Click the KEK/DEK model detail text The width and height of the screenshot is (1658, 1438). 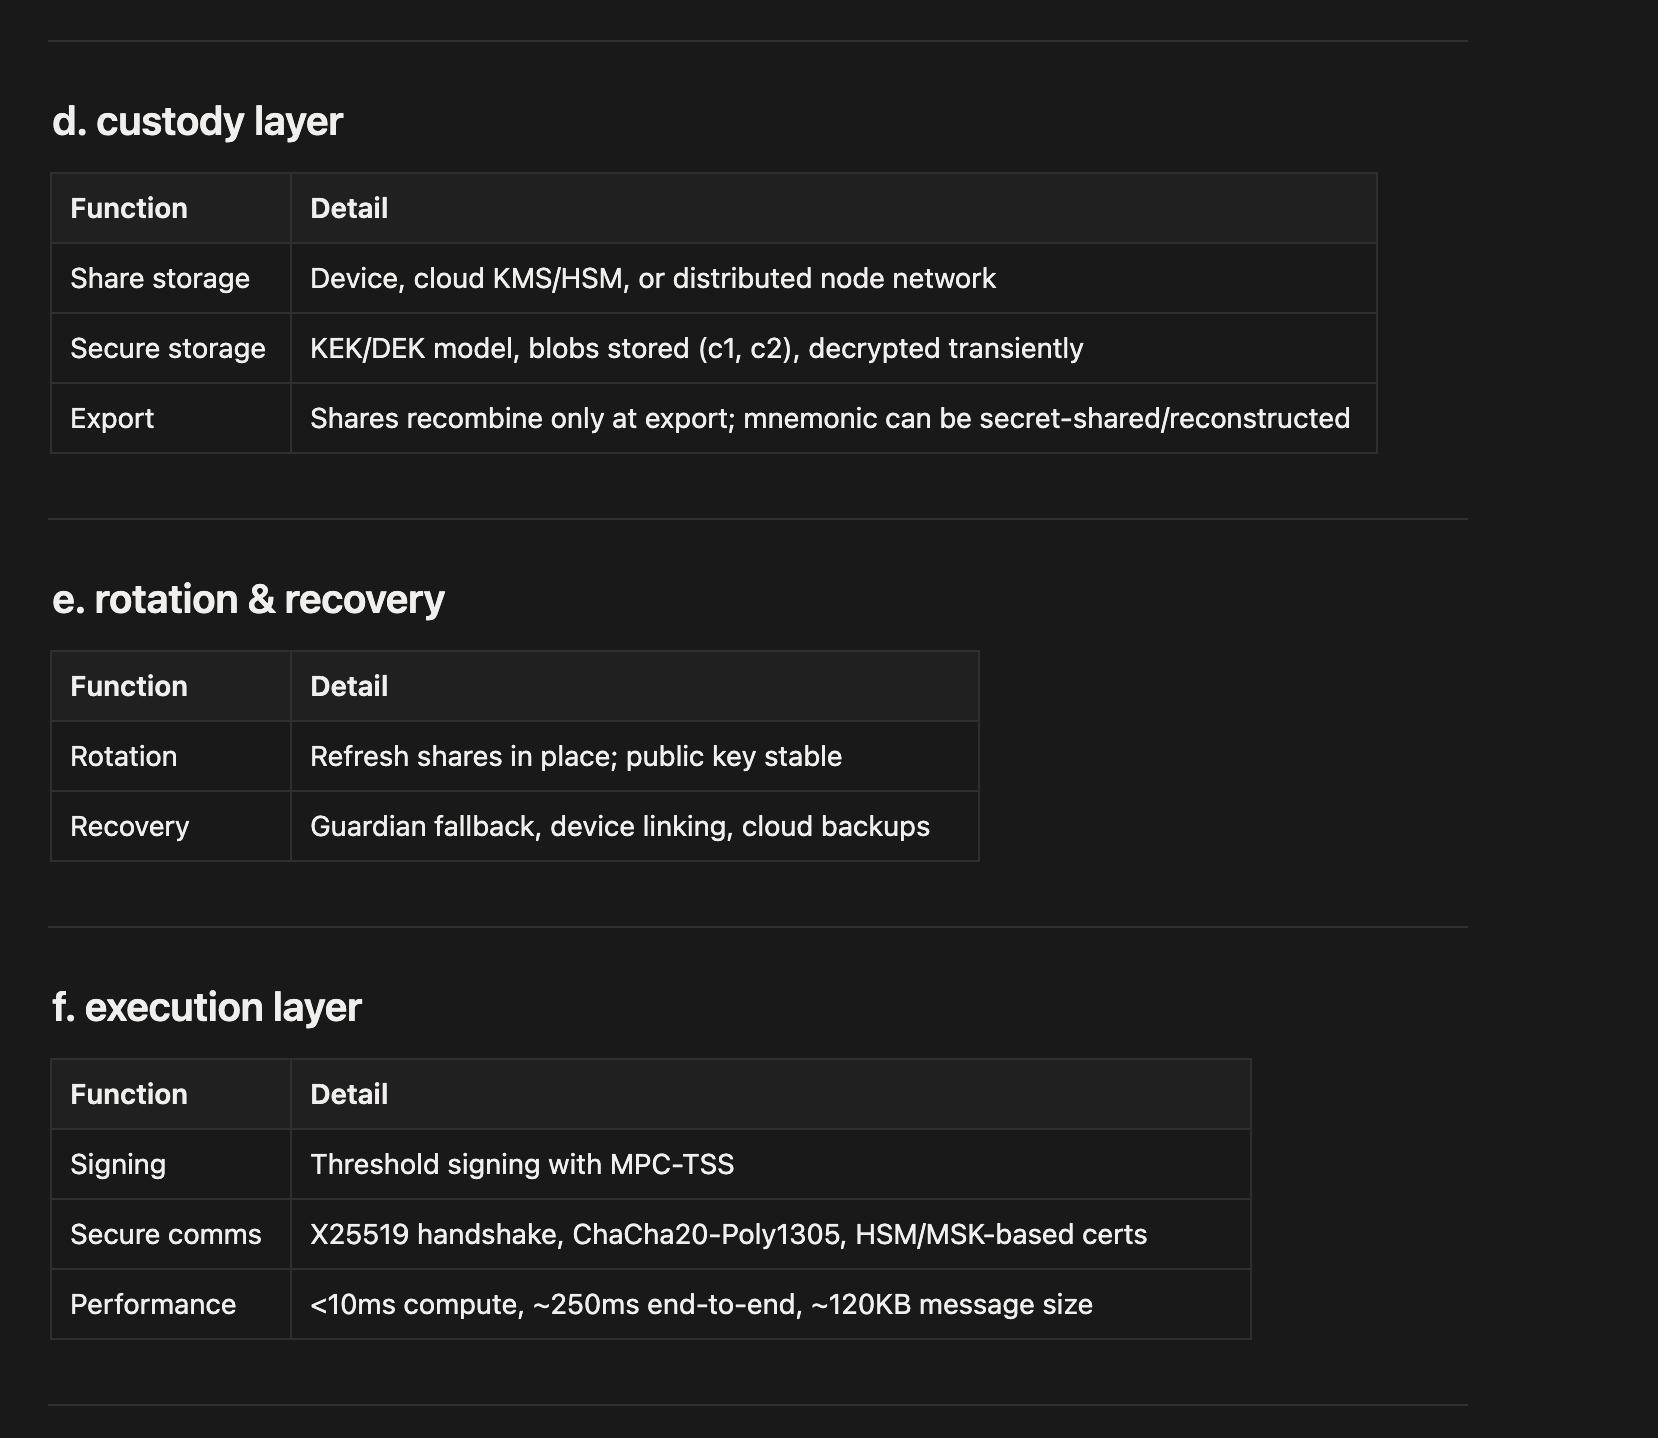coord(696,348)
